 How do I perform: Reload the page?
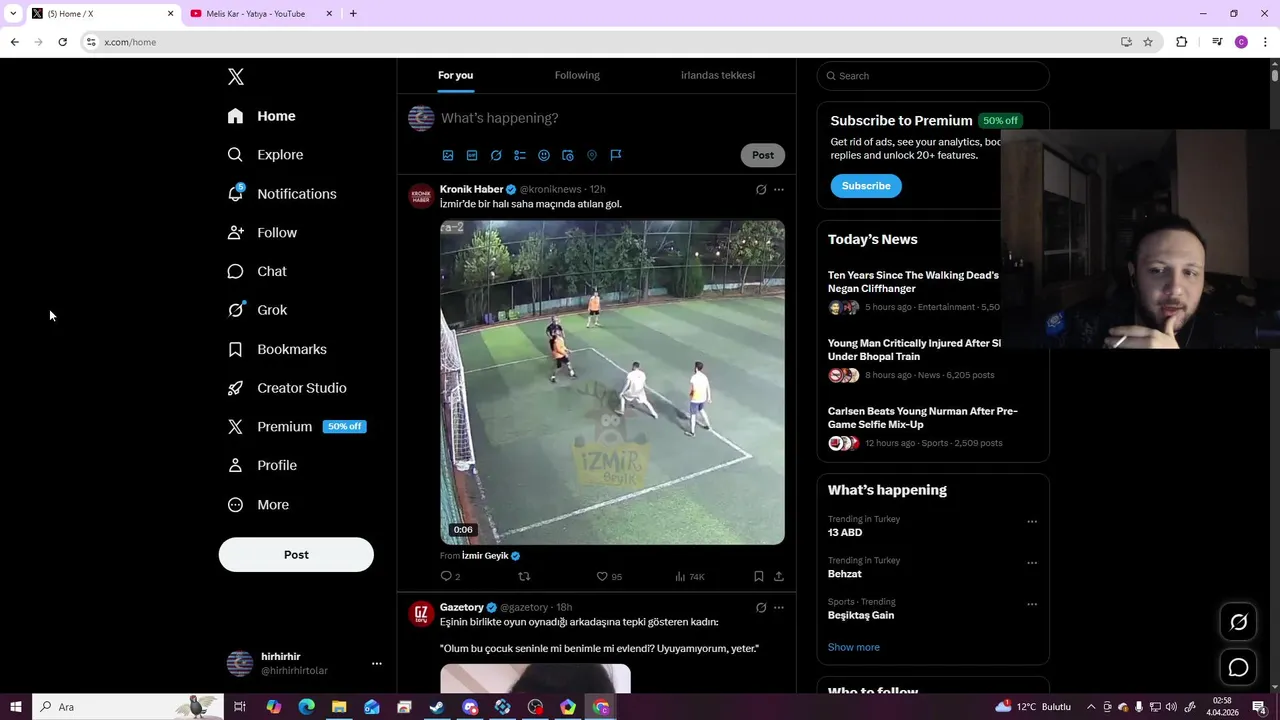62,42
